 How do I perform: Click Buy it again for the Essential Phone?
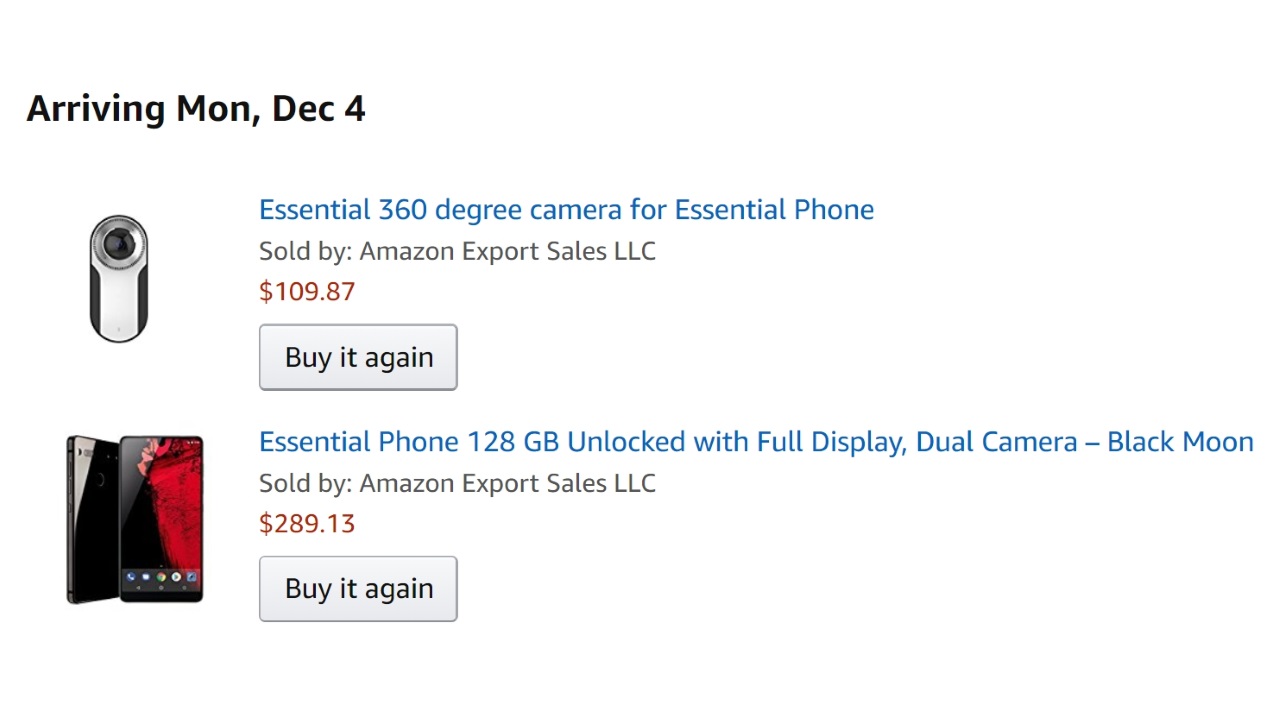358,589
